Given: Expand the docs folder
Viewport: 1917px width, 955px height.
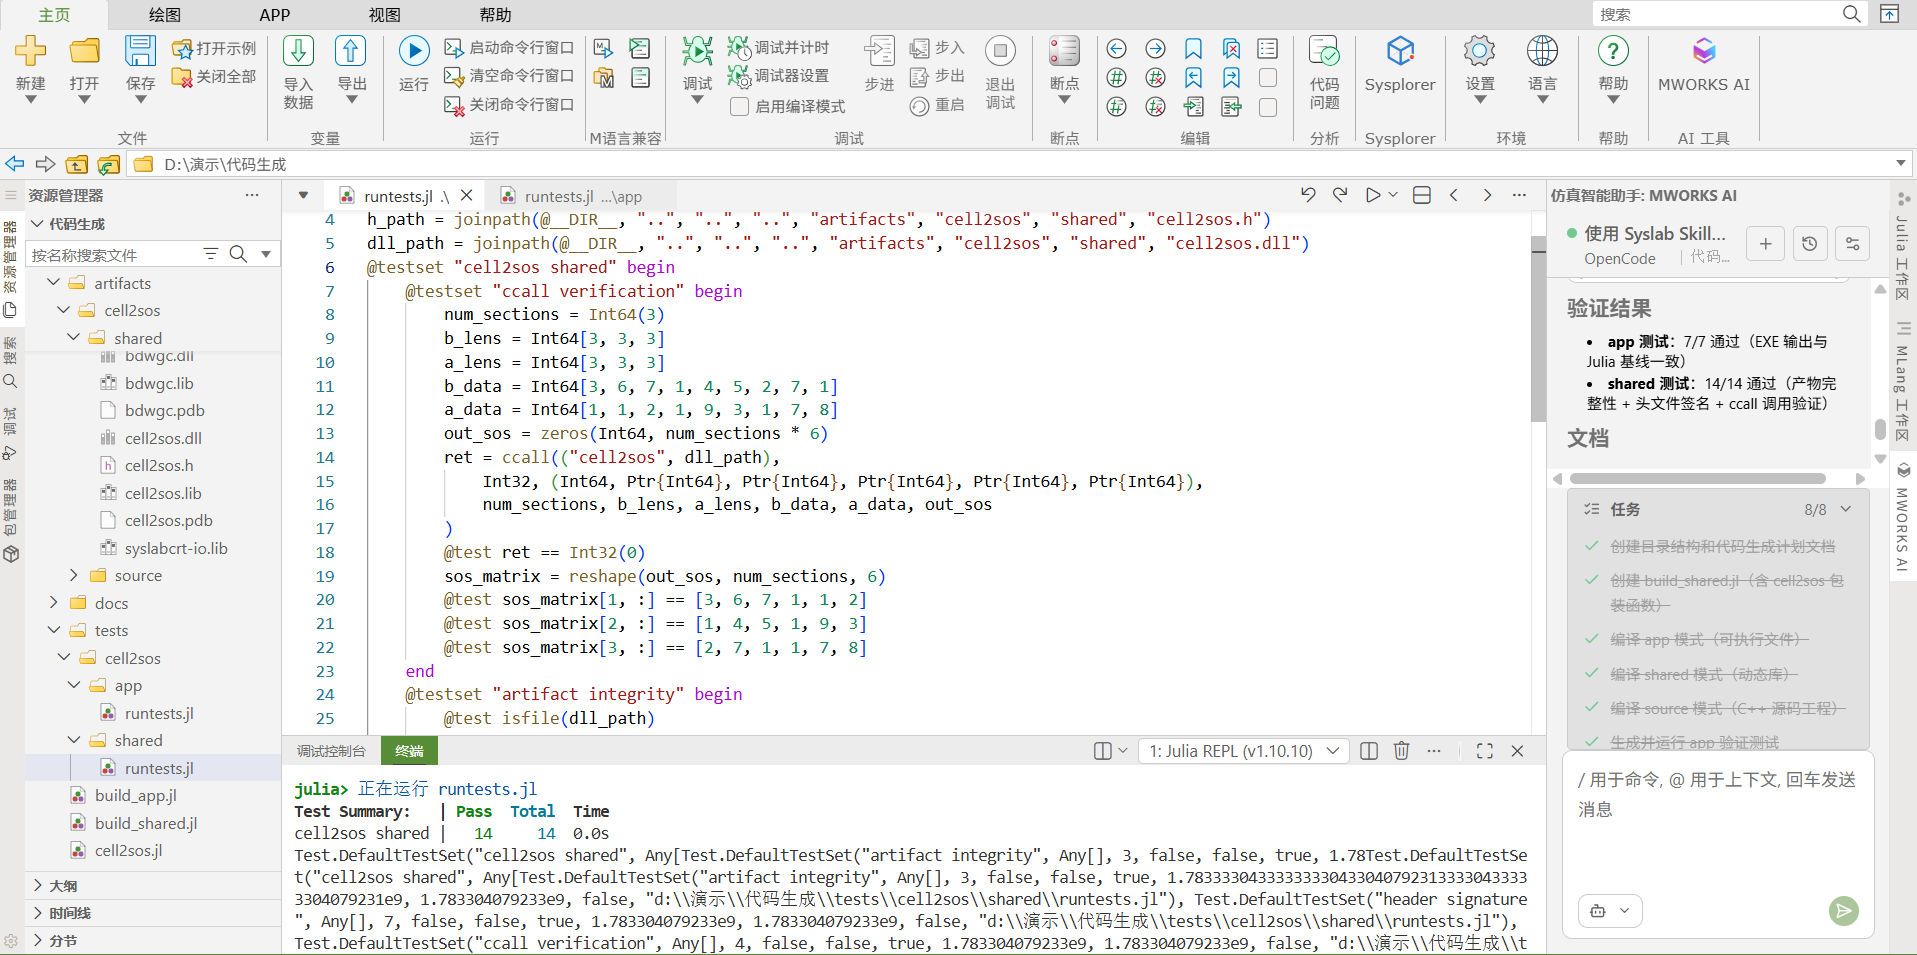Looking at the screenshot, I should click(x=54, y=603).
